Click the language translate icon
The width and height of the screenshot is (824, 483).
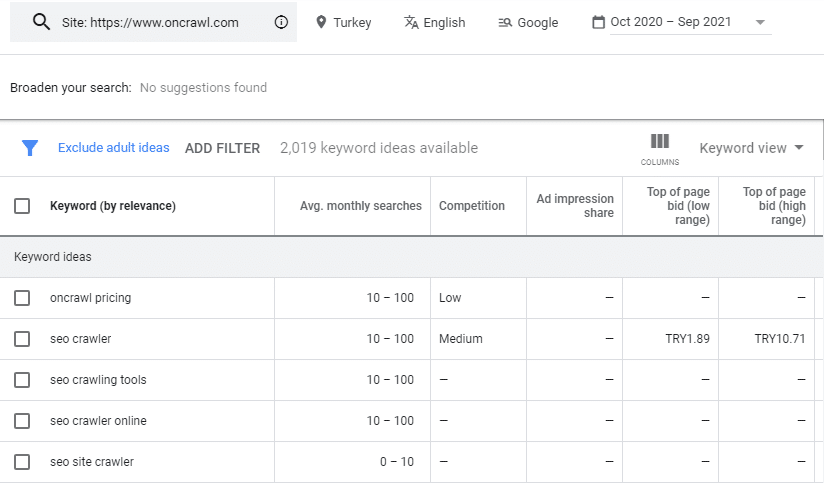[x=411, y=22]
